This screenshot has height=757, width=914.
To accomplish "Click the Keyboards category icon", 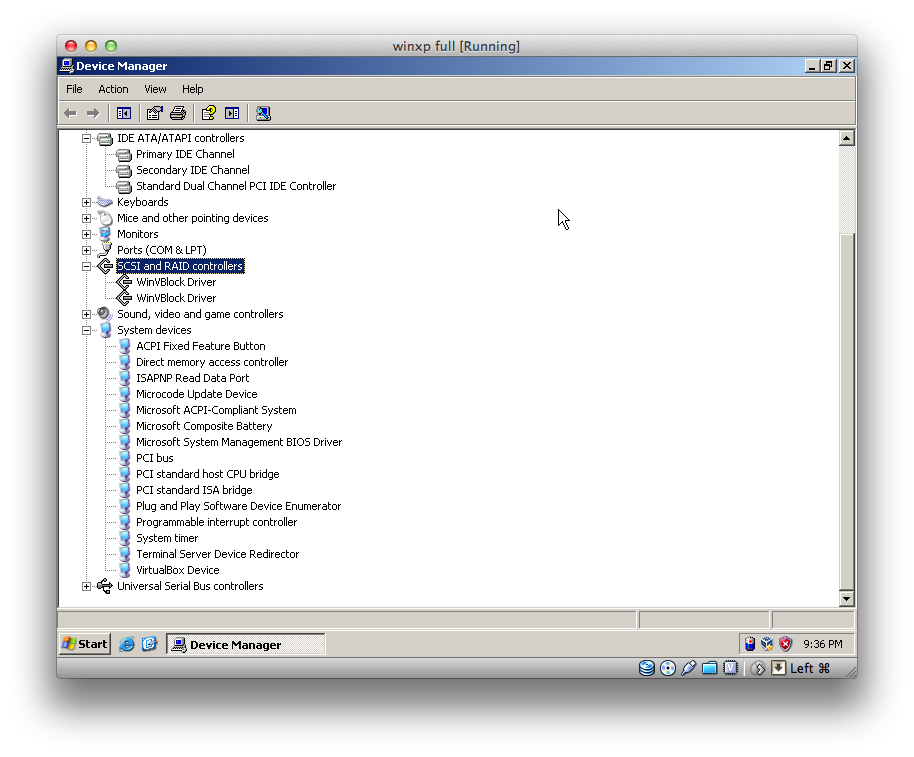I will click(x=105, y=202).
